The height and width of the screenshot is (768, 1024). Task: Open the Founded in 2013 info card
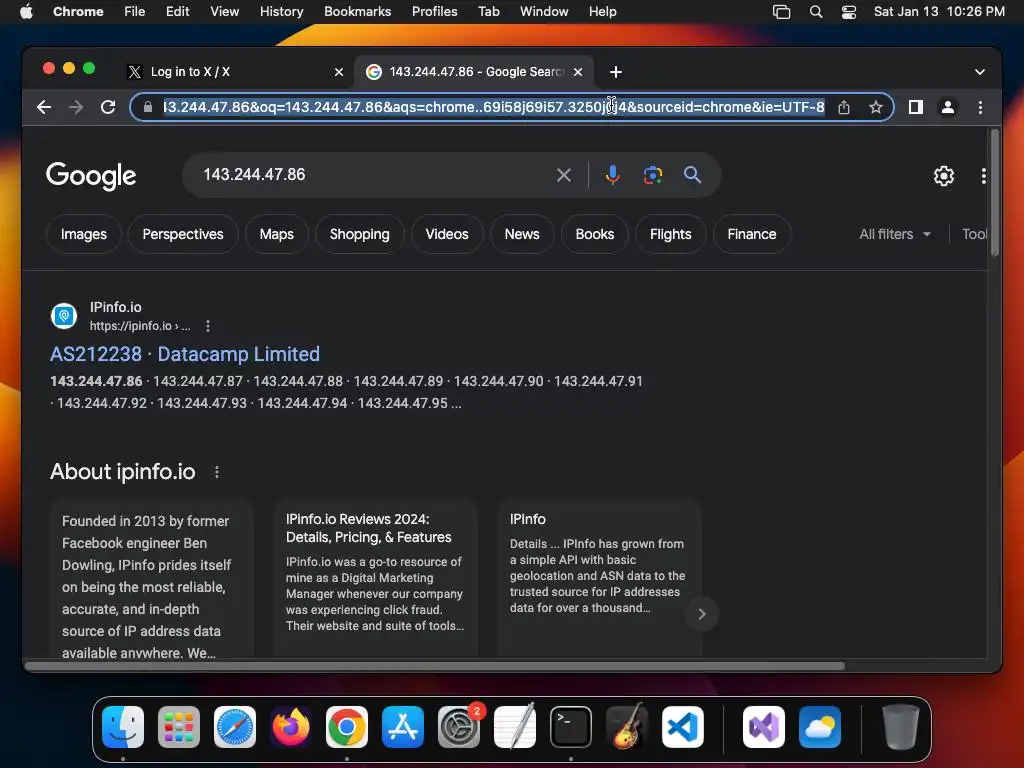tap(152, 579)
